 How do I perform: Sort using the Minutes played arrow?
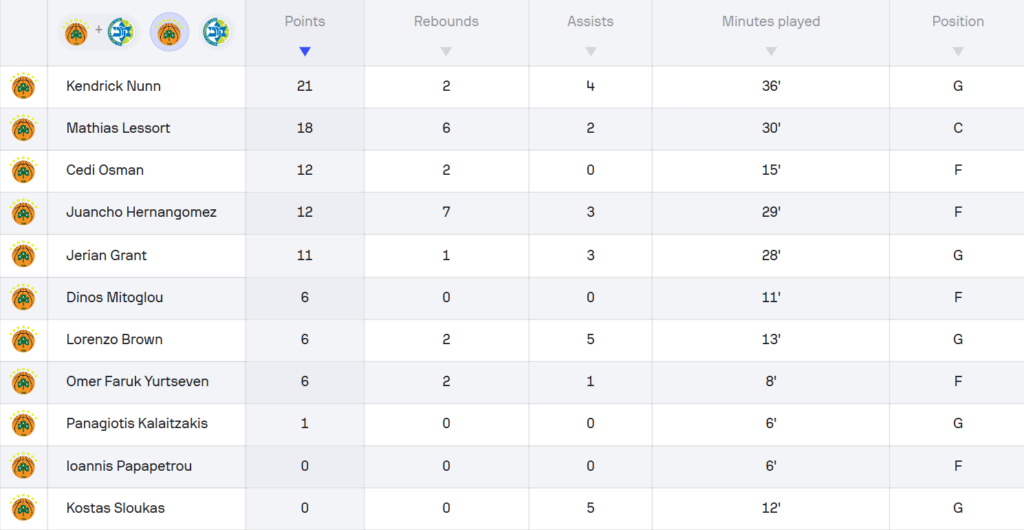(x=770, y=51)
